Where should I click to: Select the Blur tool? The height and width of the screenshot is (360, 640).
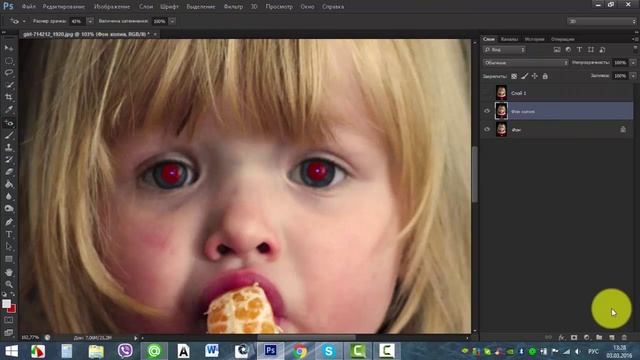(9, 196)
